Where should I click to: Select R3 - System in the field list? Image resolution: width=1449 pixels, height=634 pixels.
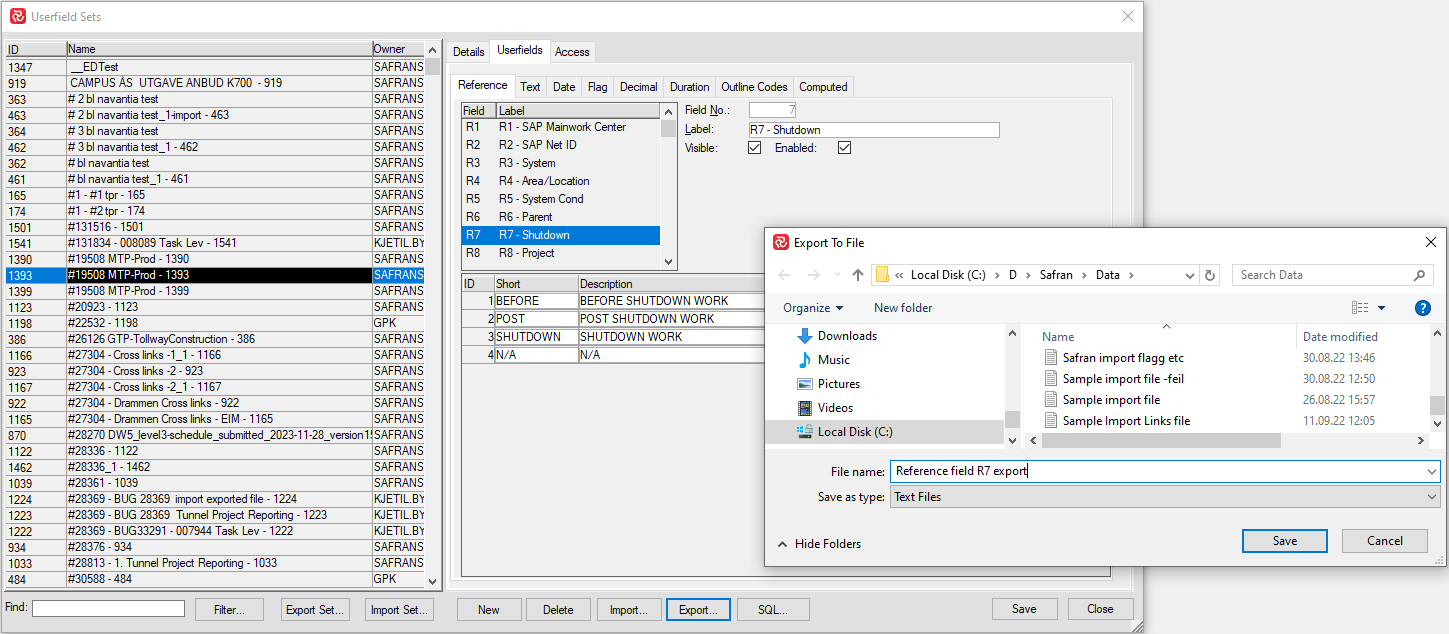560,163
